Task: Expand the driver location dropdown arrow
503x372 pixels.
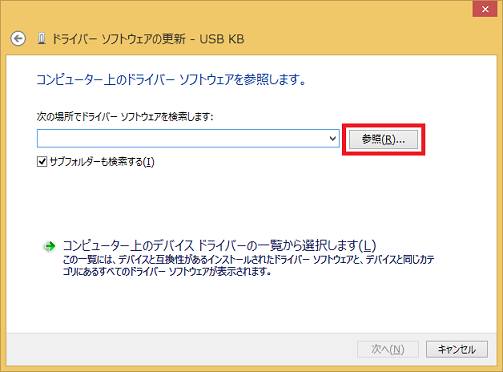Action: 332,138
